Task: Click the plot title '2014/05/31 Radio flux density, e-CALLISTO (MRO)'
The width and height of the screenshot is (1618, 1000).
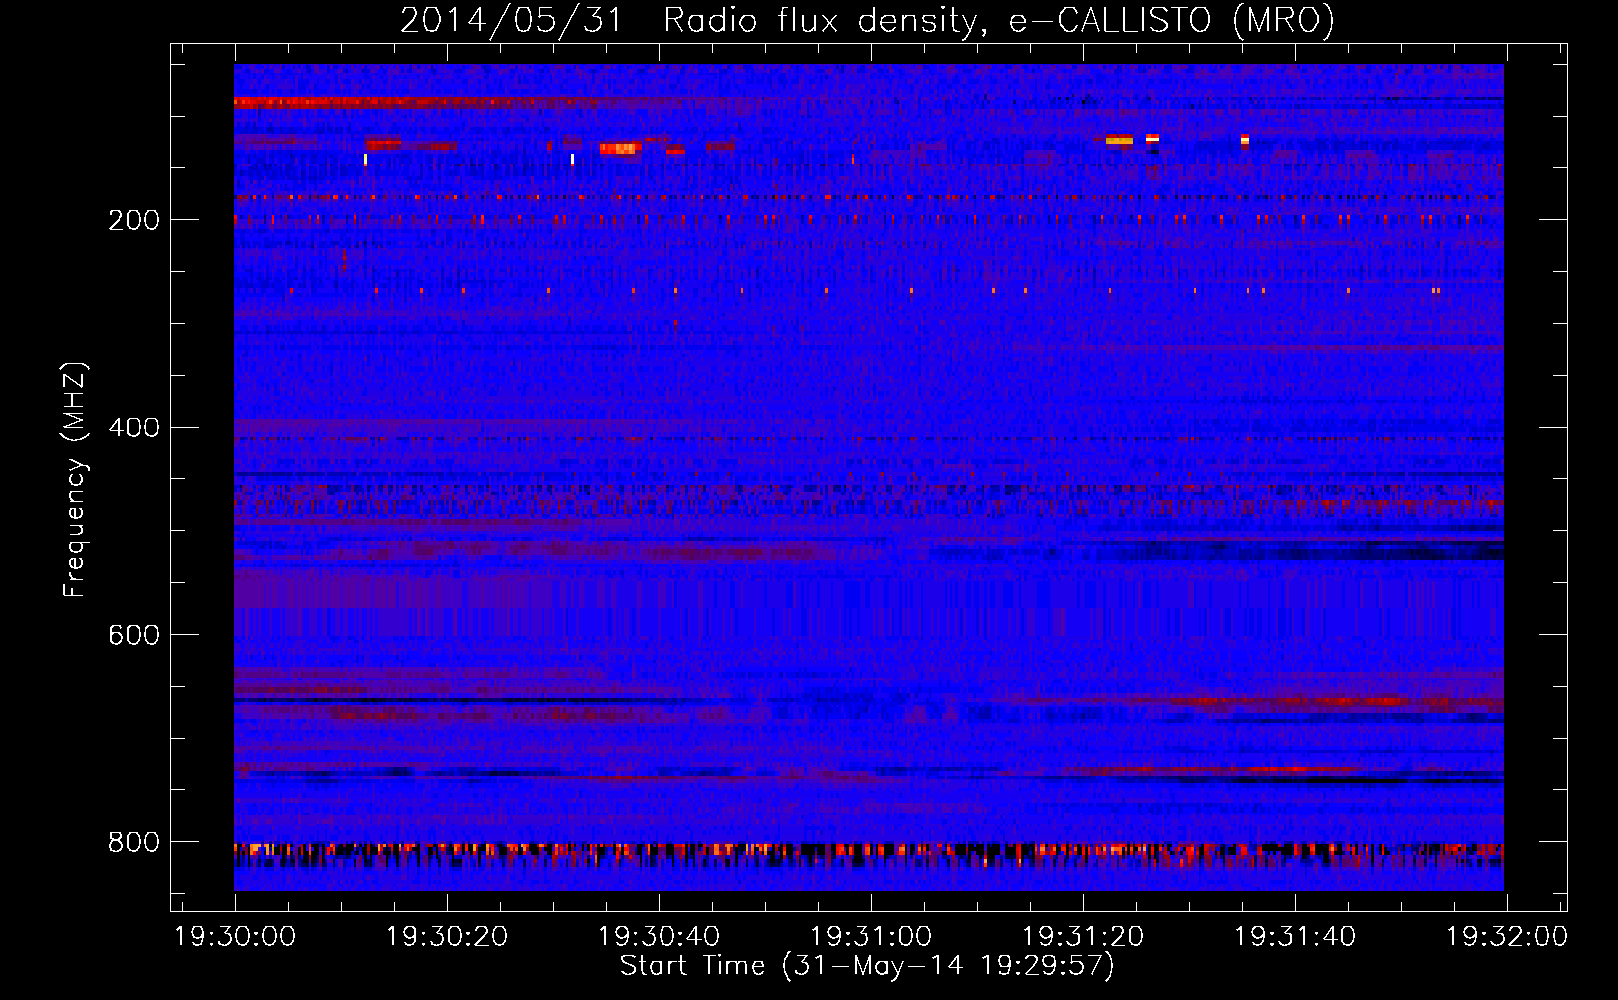Action: coord(867,20)
